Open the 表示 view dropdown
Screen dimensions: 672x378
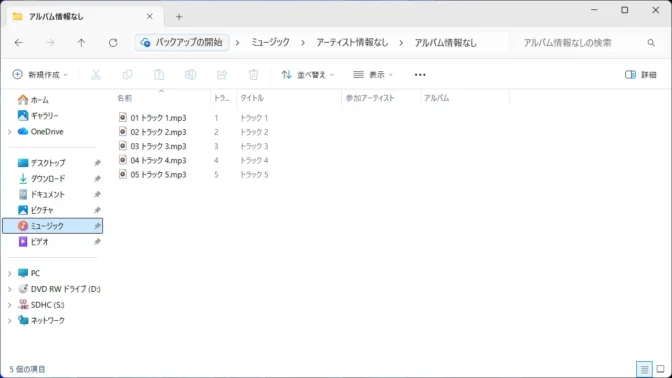[373, 75]
